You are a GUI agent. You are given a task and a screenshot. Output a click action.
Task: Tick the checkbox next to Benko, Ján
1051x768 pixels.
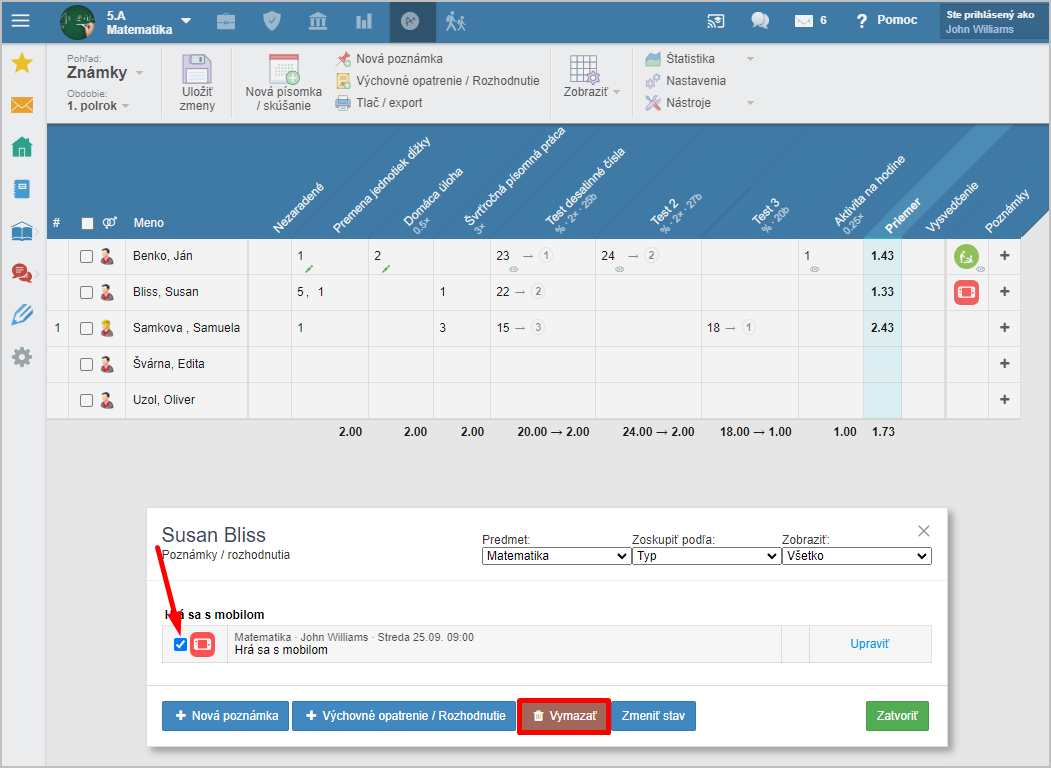click(x=86, y=257)
